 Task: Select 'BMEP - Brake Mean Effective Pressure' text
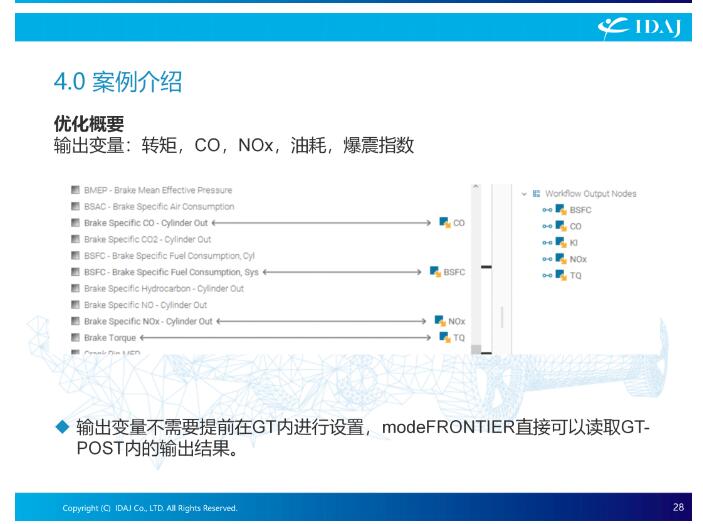coord(158,190)
